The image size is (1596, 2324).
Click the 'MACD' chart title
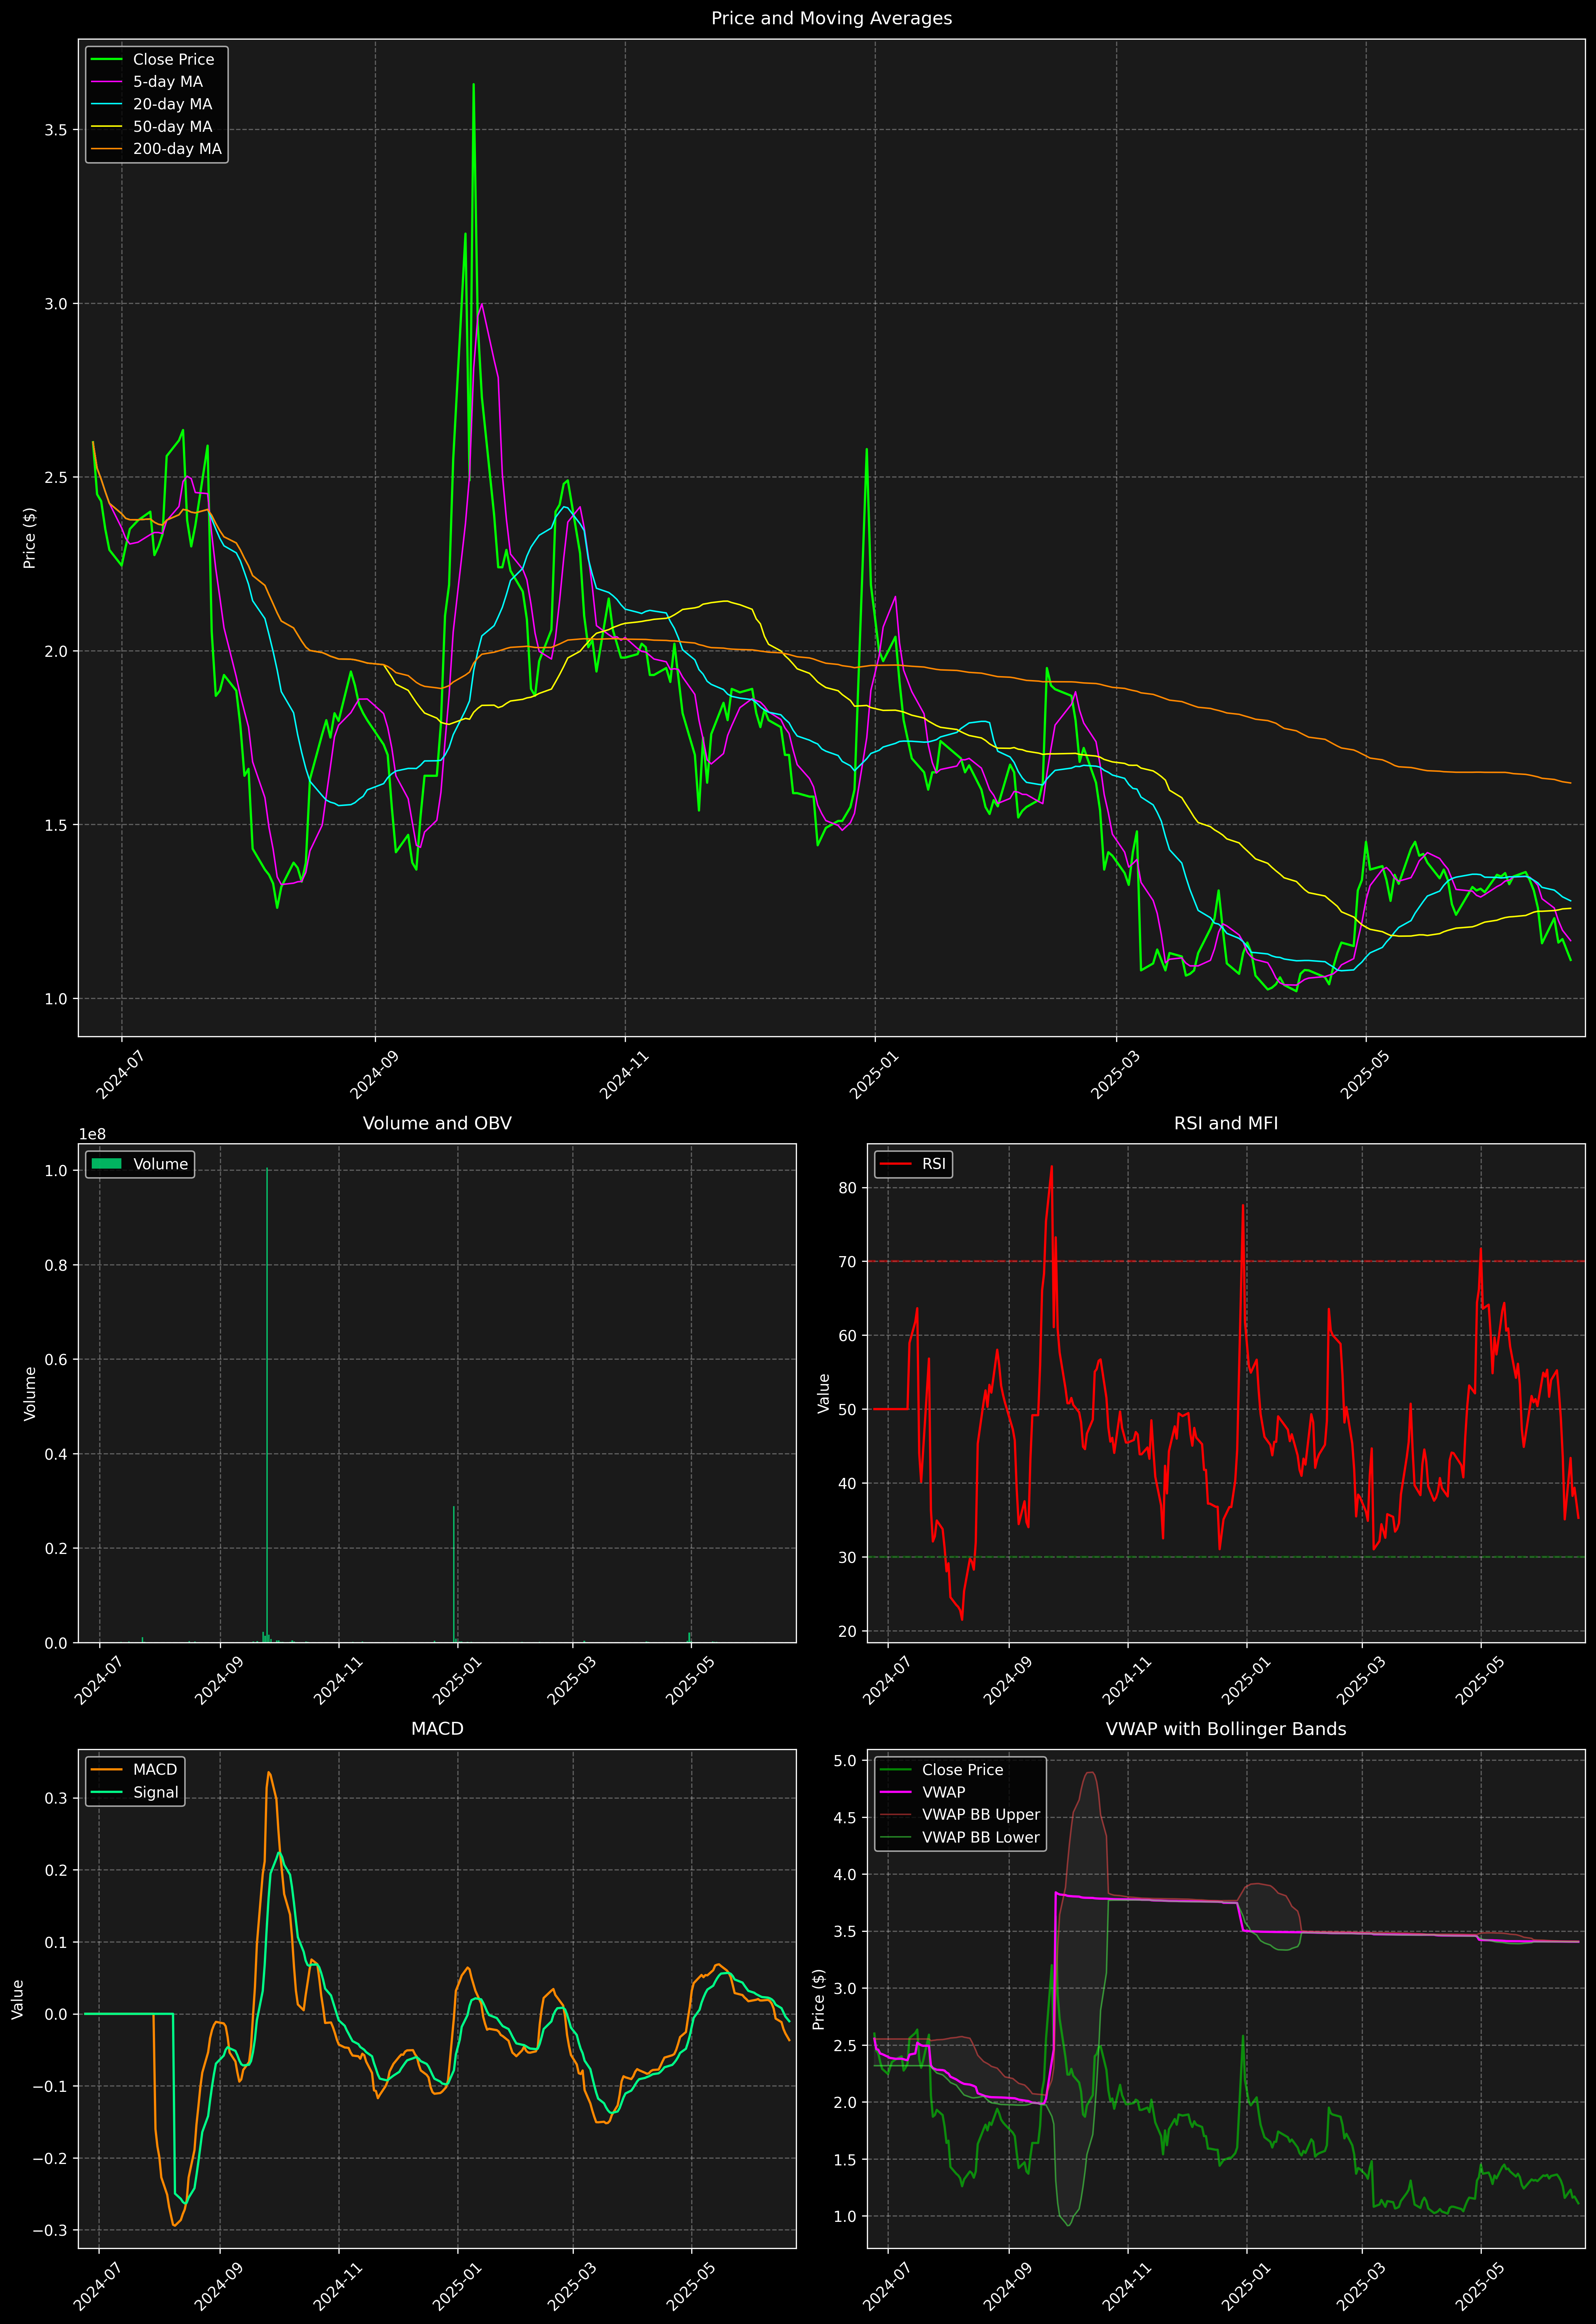pos(437,1729)
